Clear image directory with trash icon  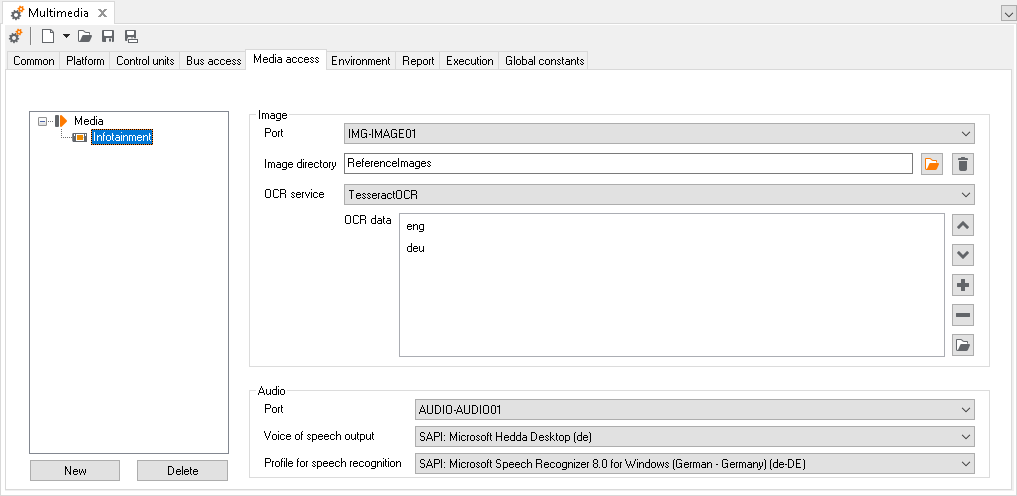click(x=963, y=164)
